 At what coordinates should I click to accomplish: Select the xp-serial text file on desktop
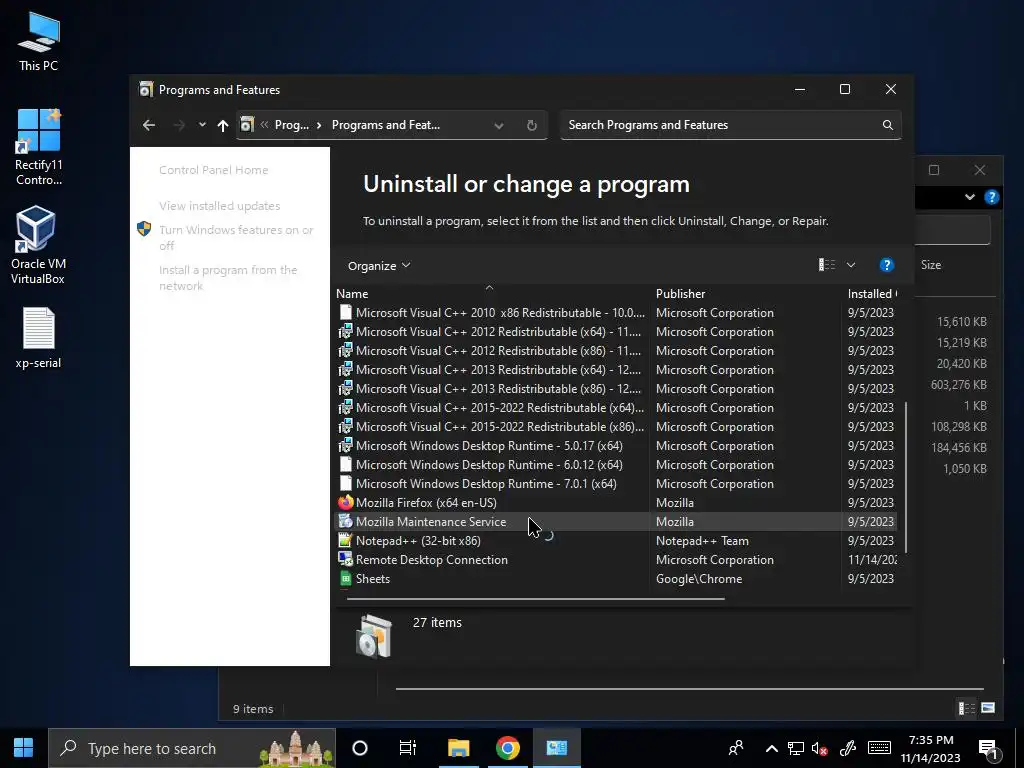pyautogui.click(x=39, y=338)
